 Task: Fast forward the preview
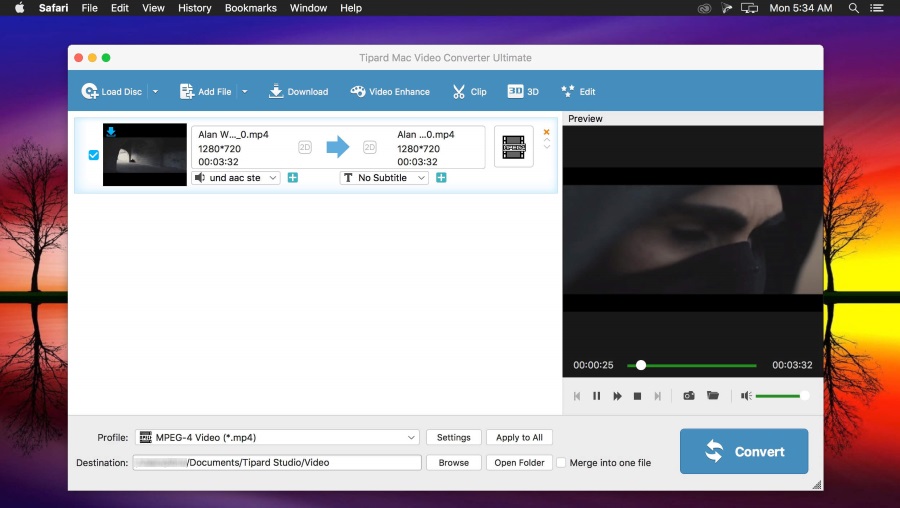(x=617, y=396)
